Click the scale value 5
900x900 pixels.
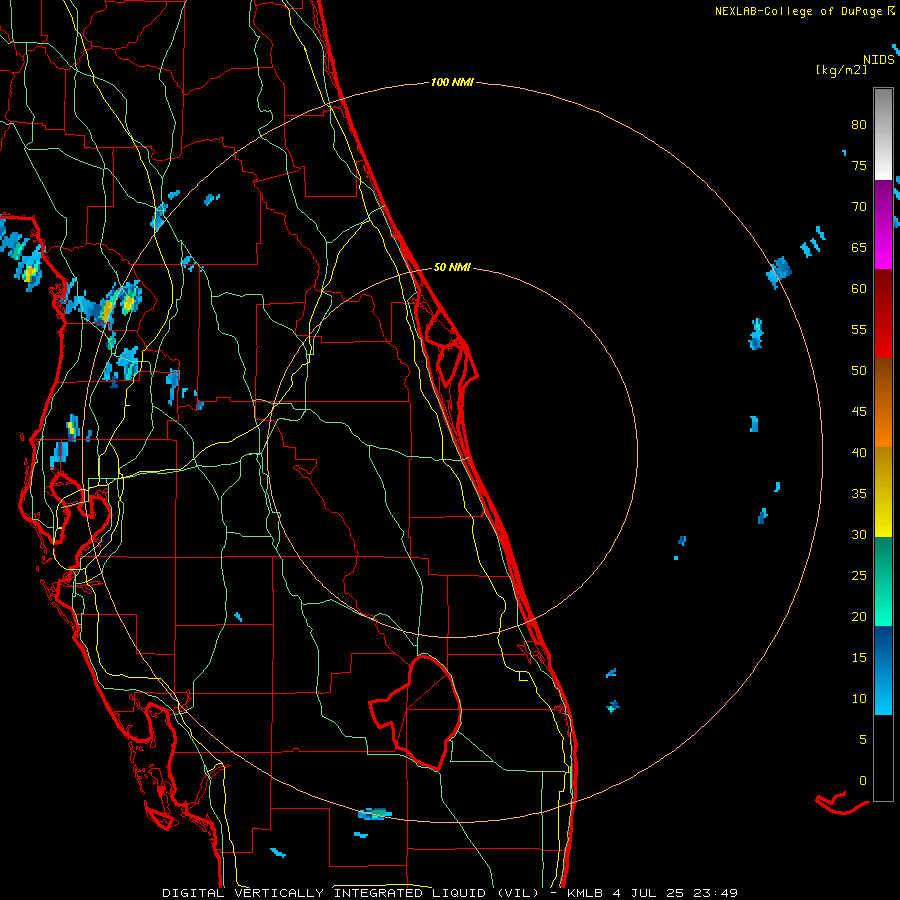[x=863, y=740]
